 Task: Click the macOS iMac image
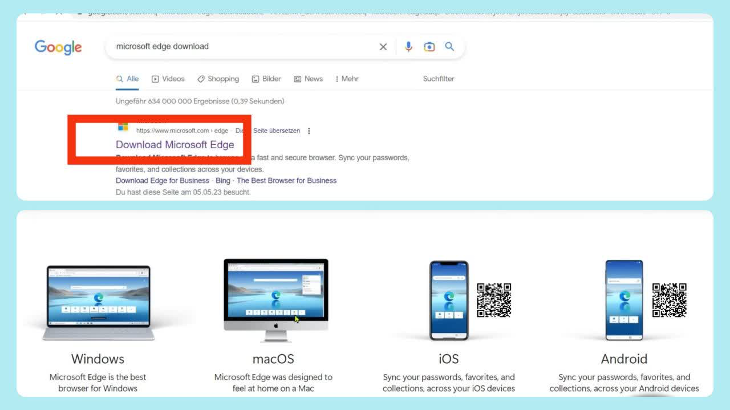pos(276,301)
